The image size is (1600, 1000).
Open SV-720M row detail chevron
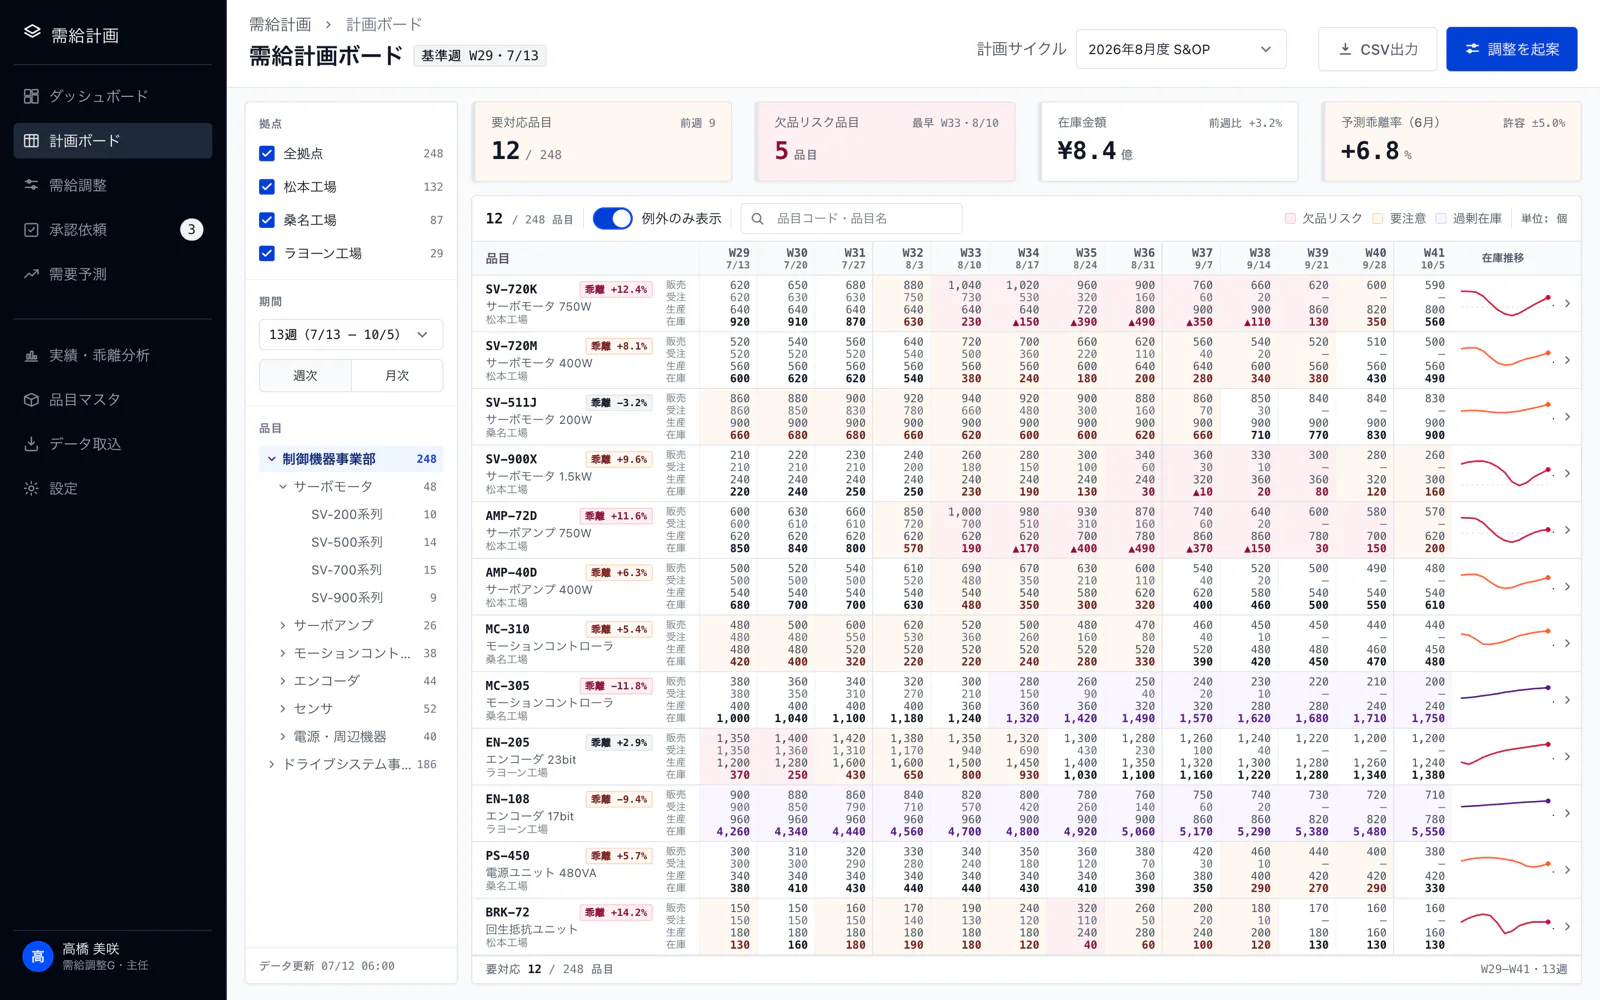tap(1567, 360)
